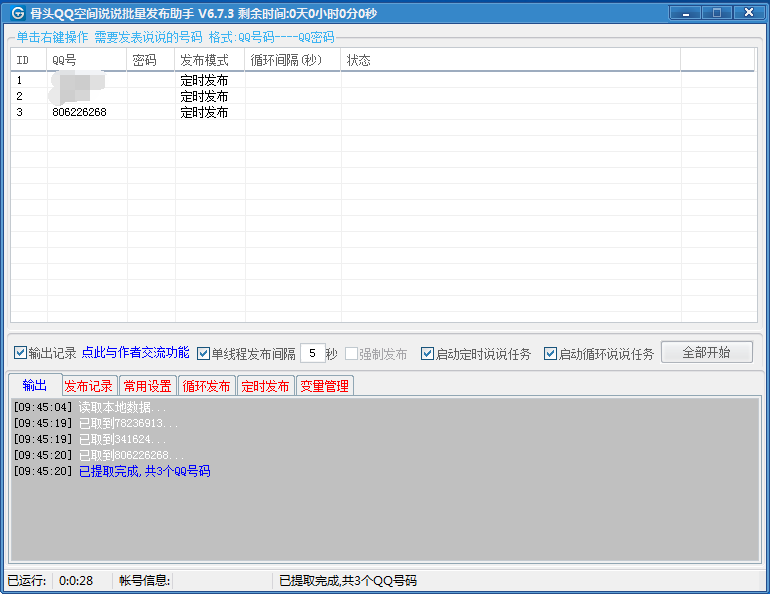Open the 循环发布 tab
This screenshot has width=770, height=594.
coord(206,386)
